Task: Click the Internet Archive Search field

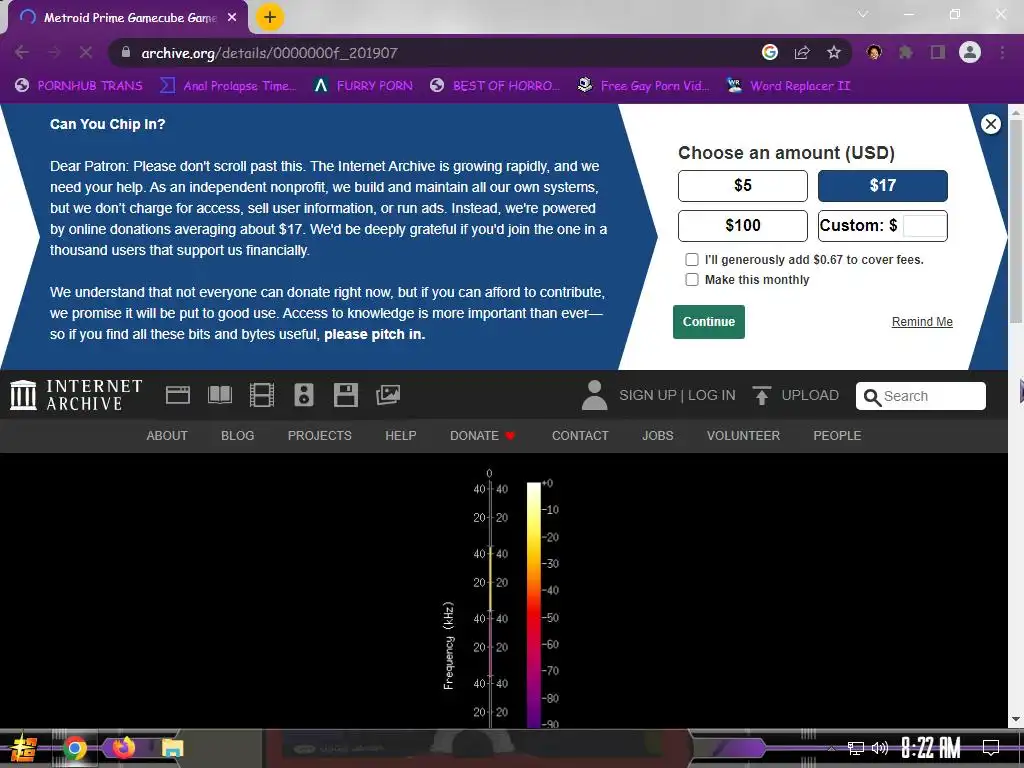Action: (x=921, y=396)
